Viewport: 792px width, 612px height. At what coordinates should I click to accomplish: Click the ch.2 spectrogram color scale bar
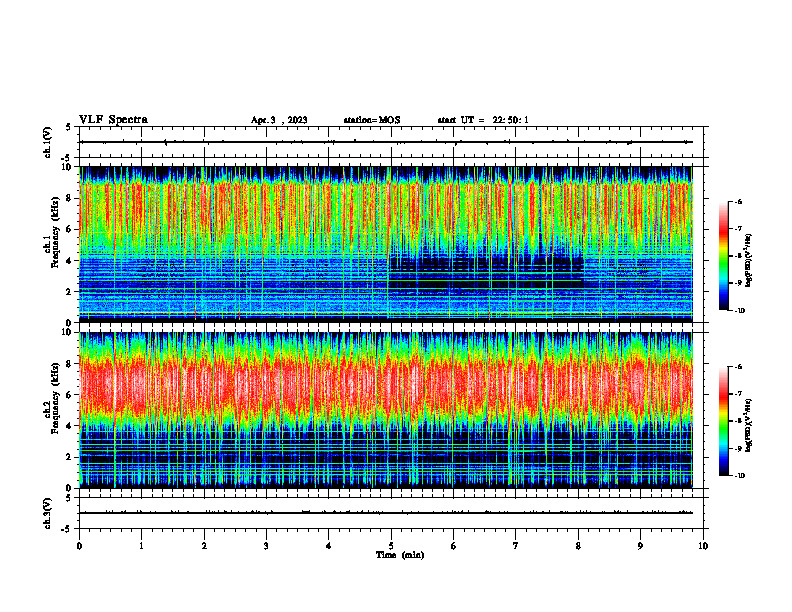pos(723,421)
